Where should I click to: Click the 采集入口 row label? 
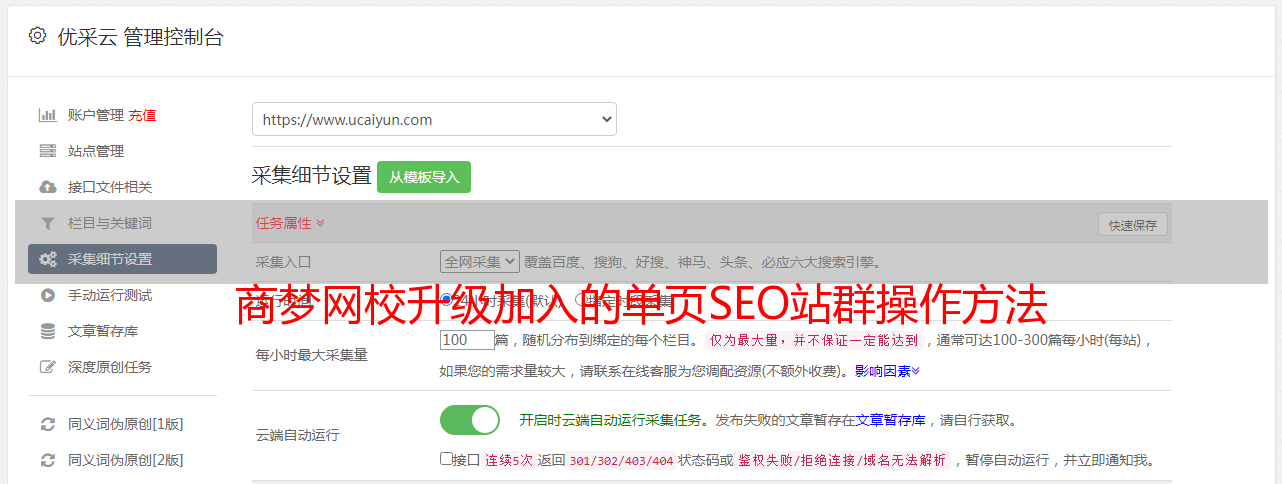click(x=284, y=262)
